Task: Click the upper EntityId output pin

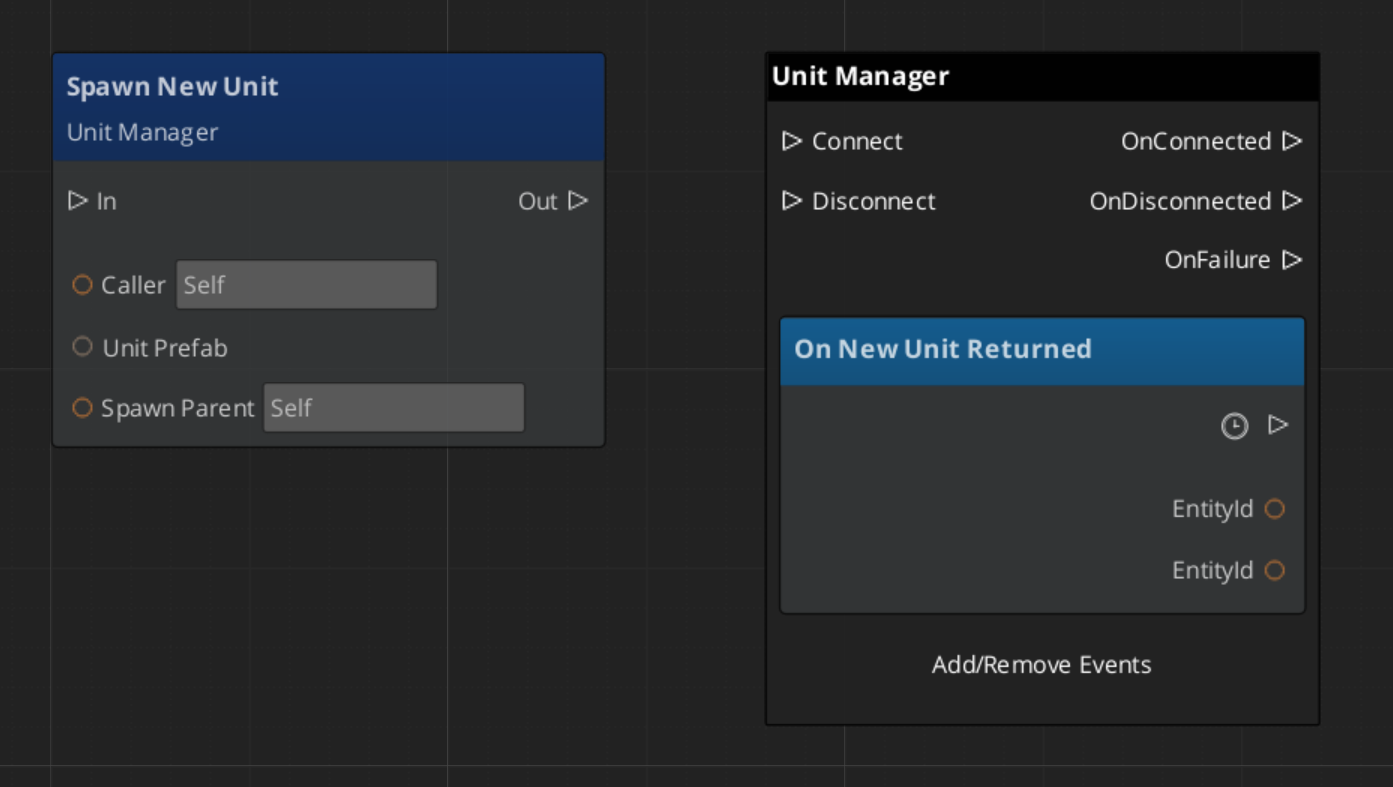Action: 1274,509
